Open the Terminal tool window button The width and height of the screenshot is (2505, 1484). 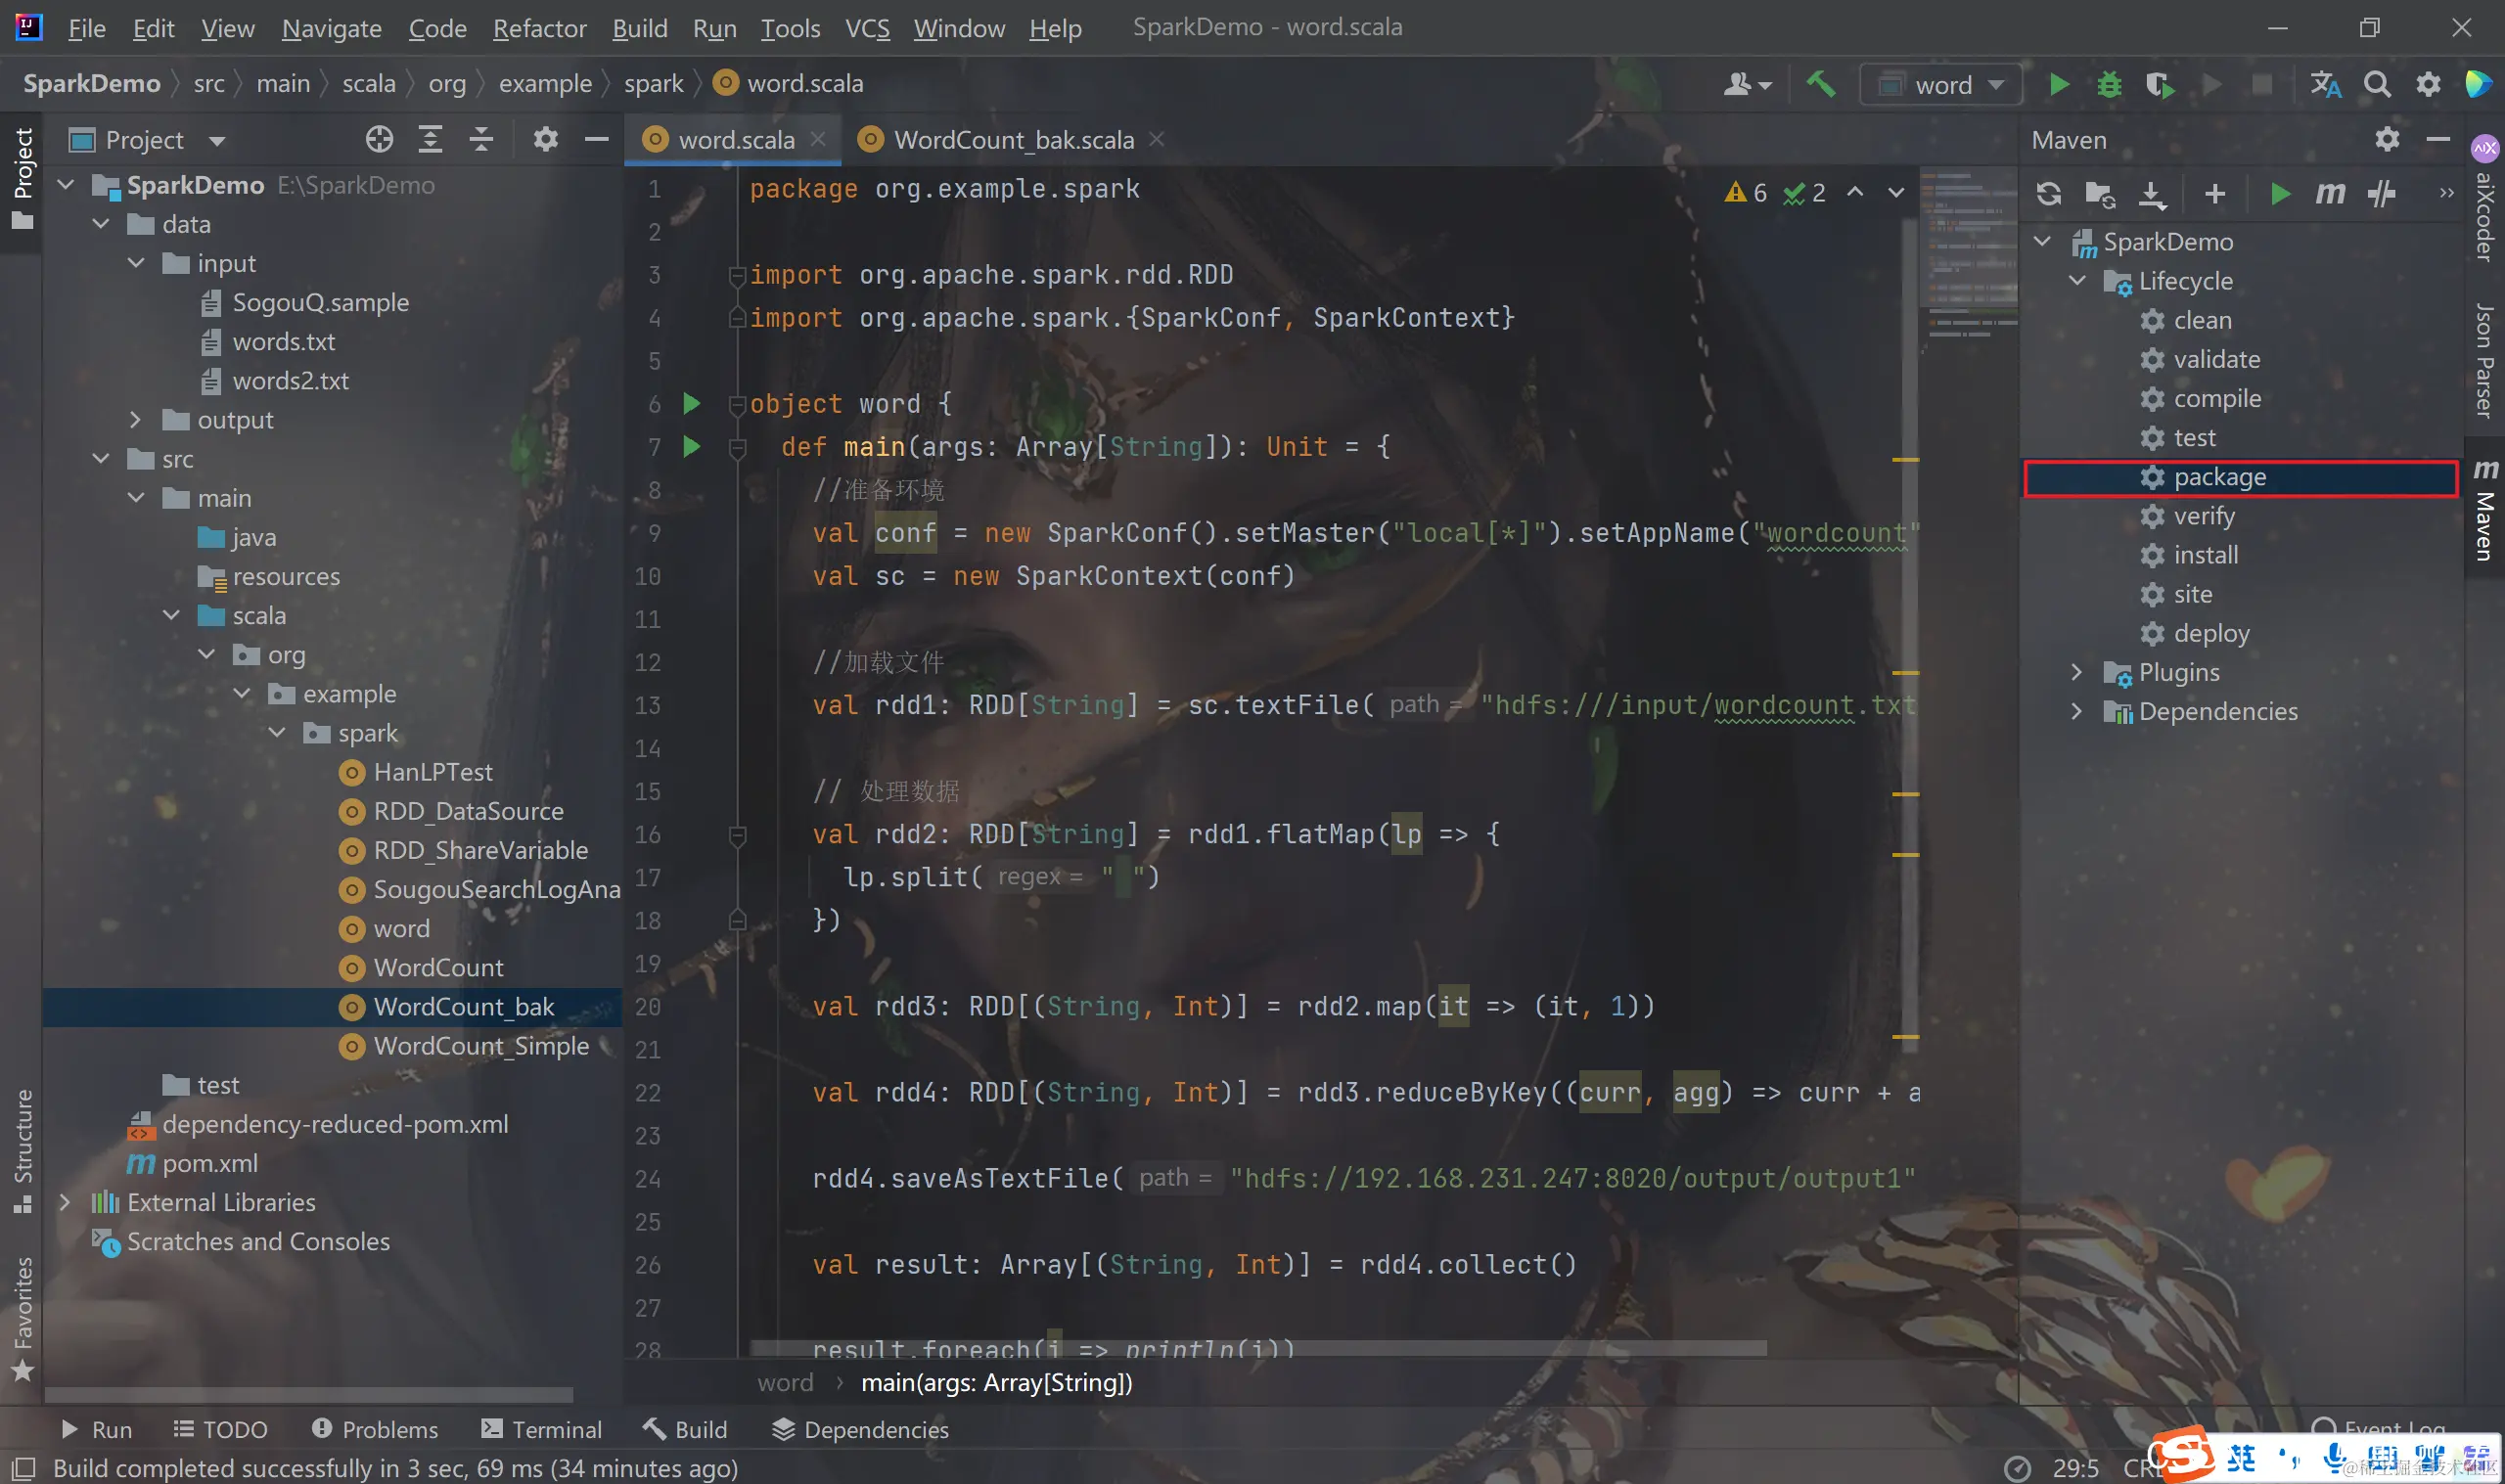pos(541,1429)
